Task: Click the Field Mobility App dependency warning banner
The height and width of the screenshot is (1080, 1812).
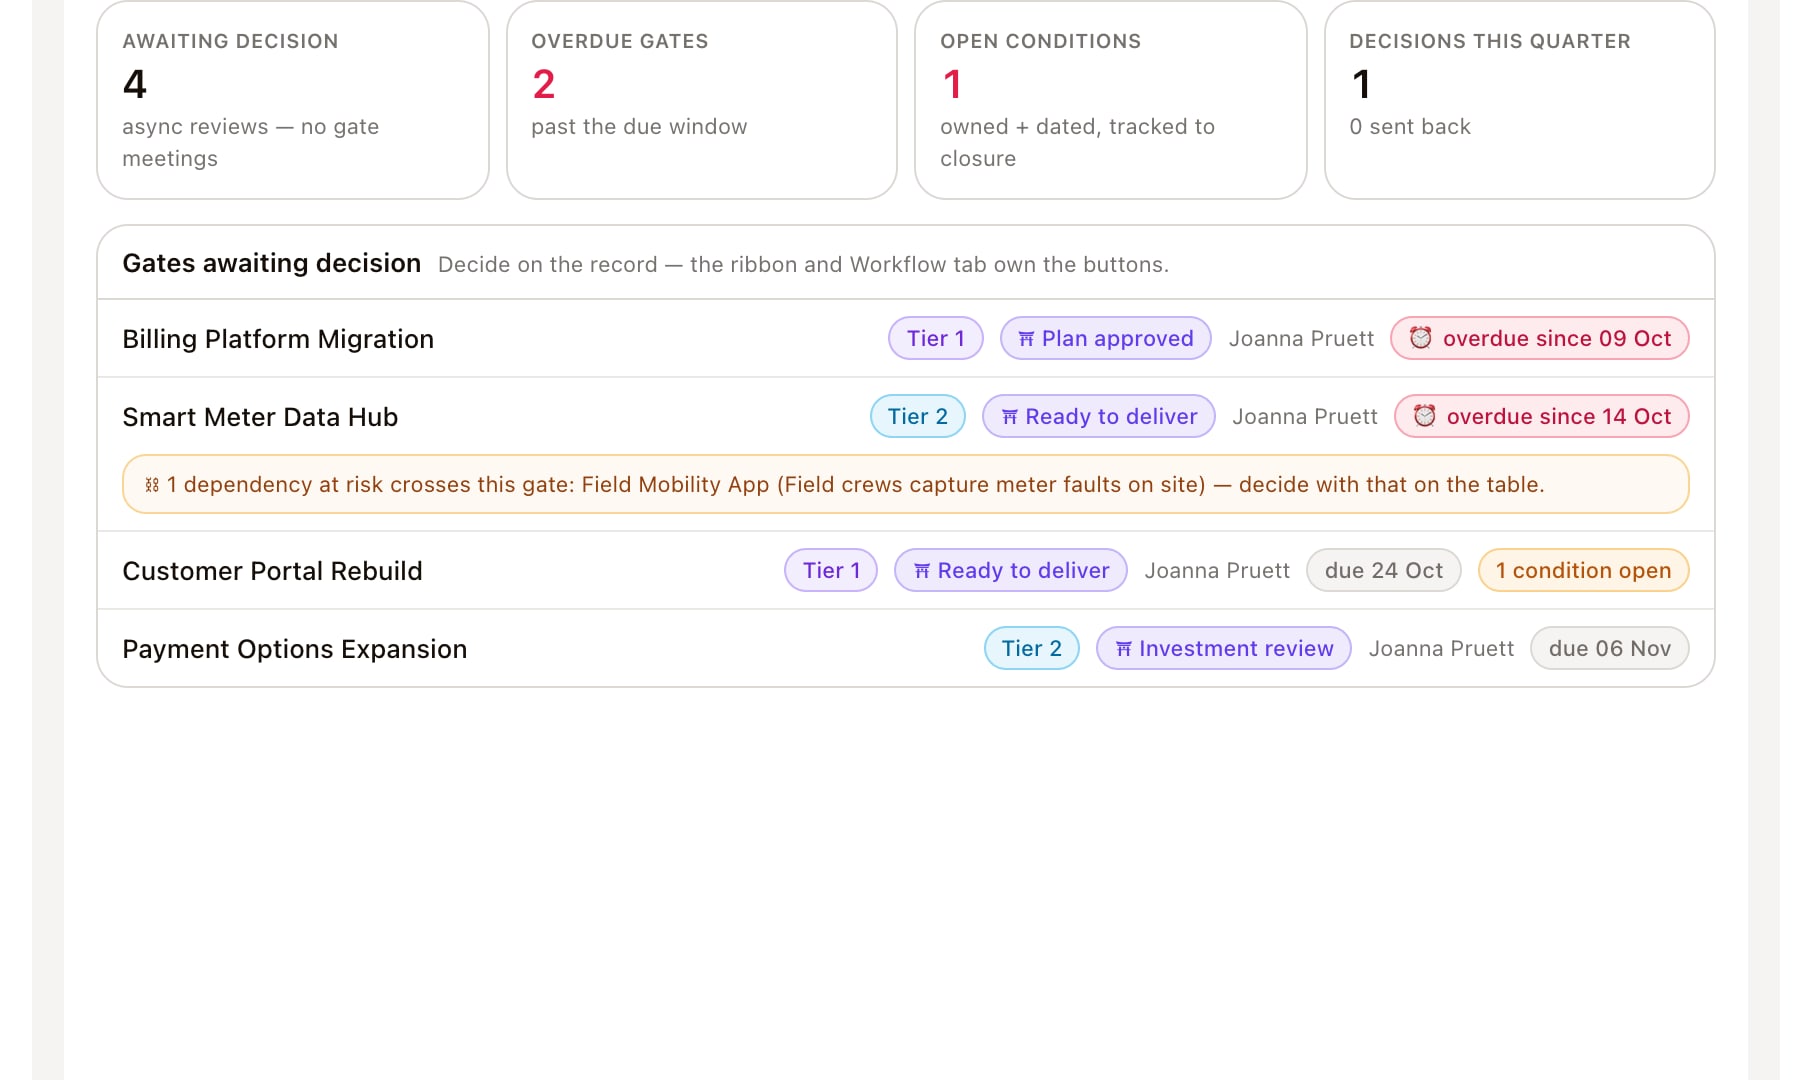Action: tap(906, 484)
